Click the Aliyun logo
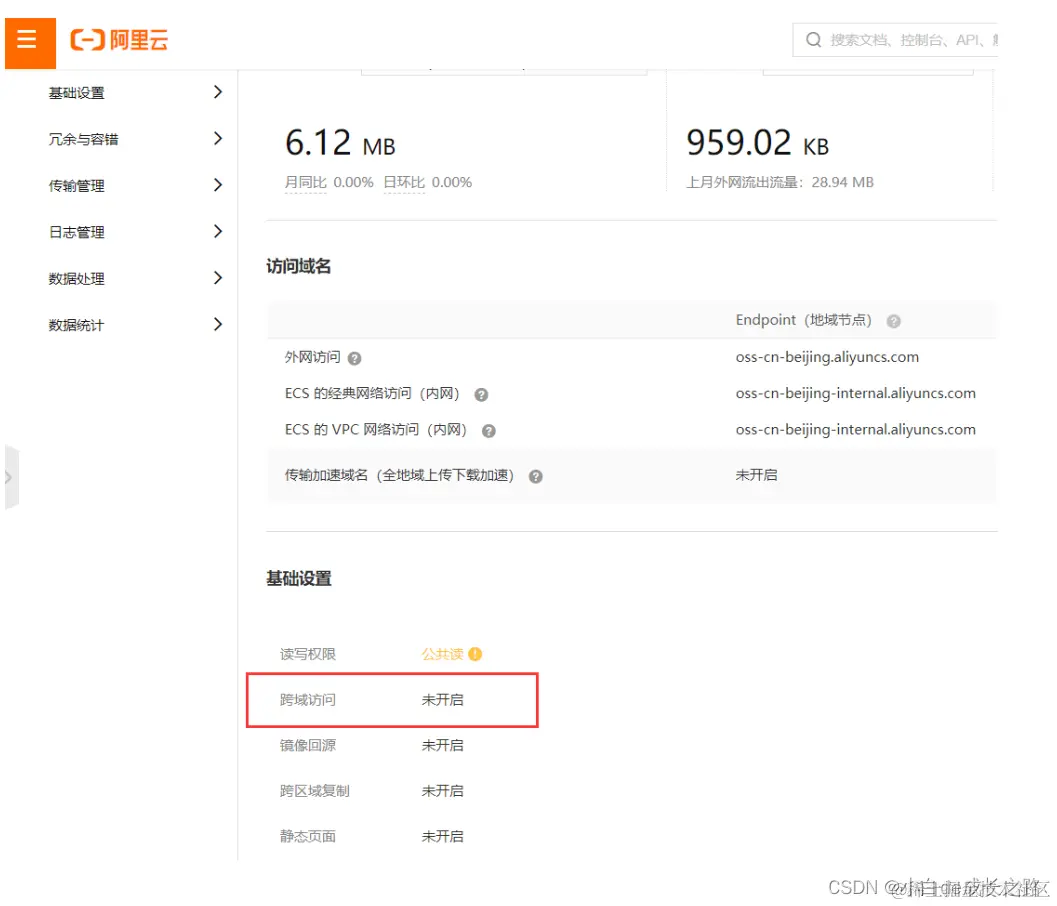 click(x=119, y=40)
